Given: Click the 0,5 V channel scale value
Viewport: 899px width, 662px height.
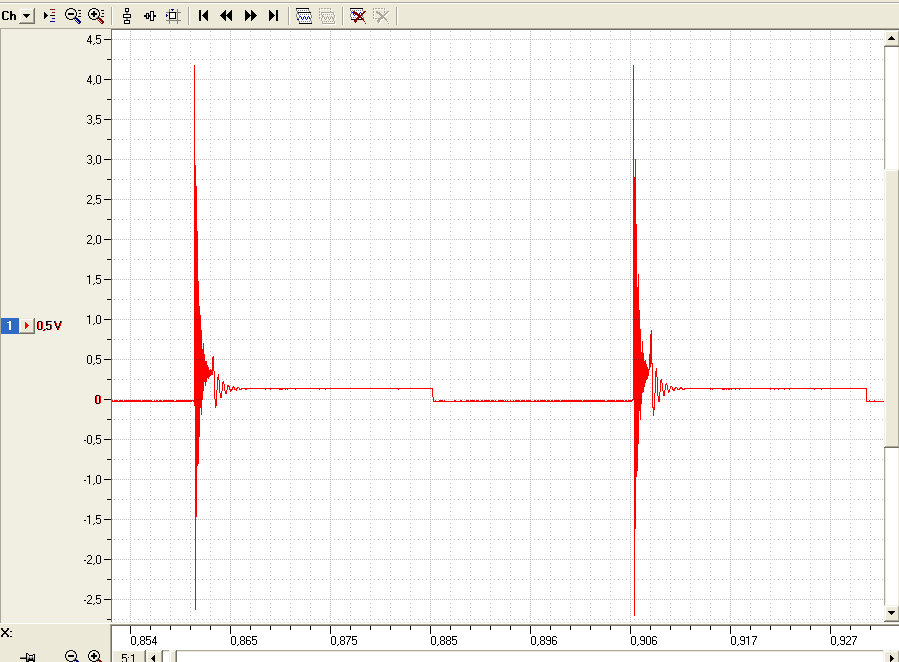Looking at the screenshot, I should tap(49, 326).
